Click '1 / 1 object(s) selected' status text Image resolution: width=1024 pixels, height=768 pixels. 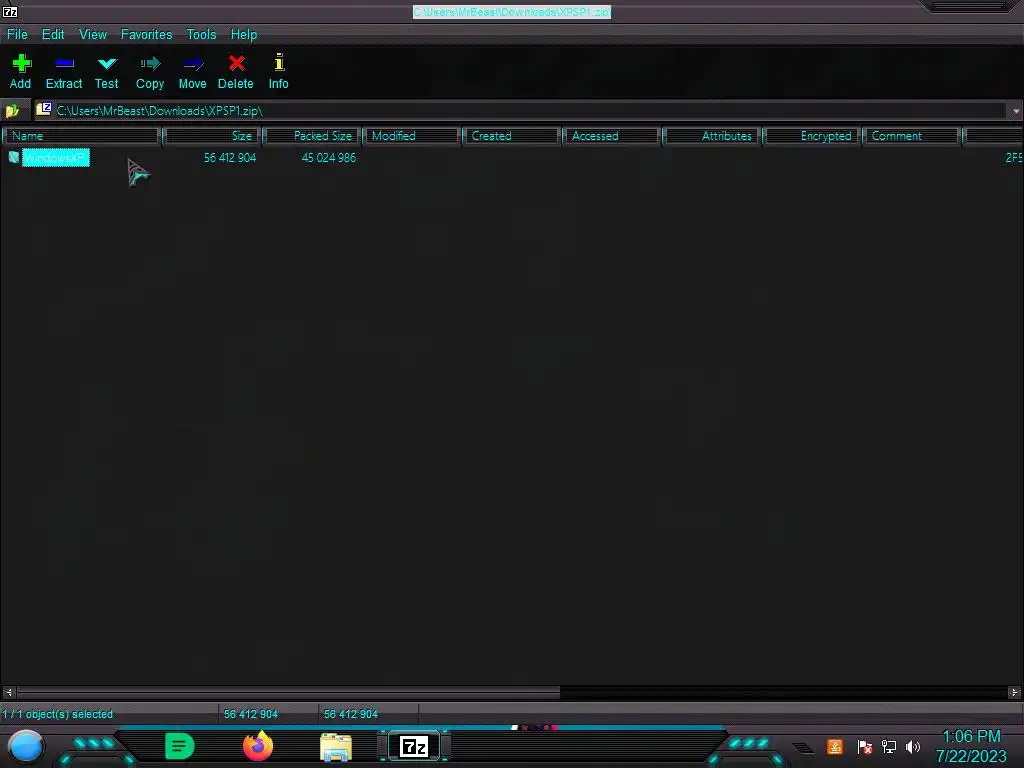(x=57, y=714)
